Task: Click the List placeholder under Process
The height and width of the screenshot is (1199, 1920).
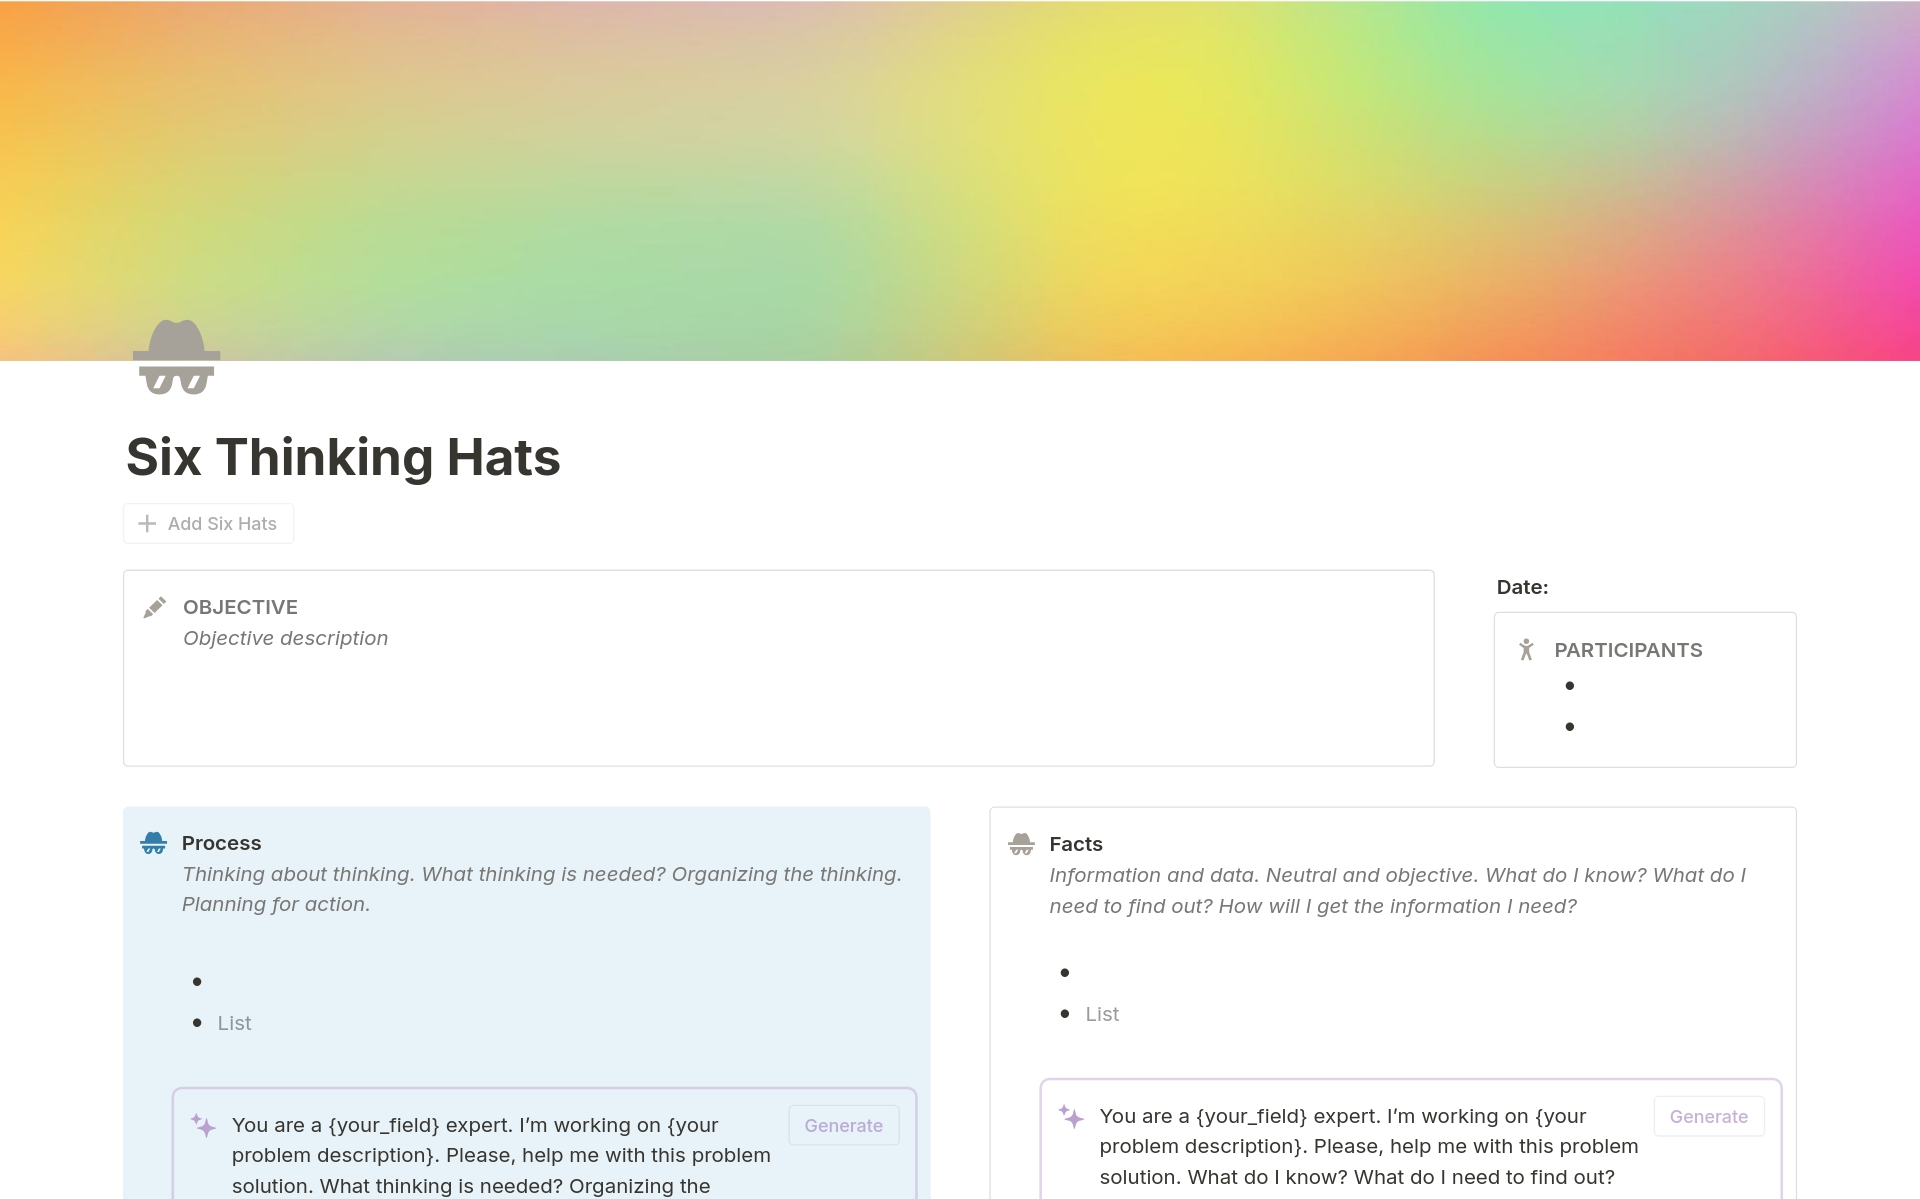Action: (234, 1023)
